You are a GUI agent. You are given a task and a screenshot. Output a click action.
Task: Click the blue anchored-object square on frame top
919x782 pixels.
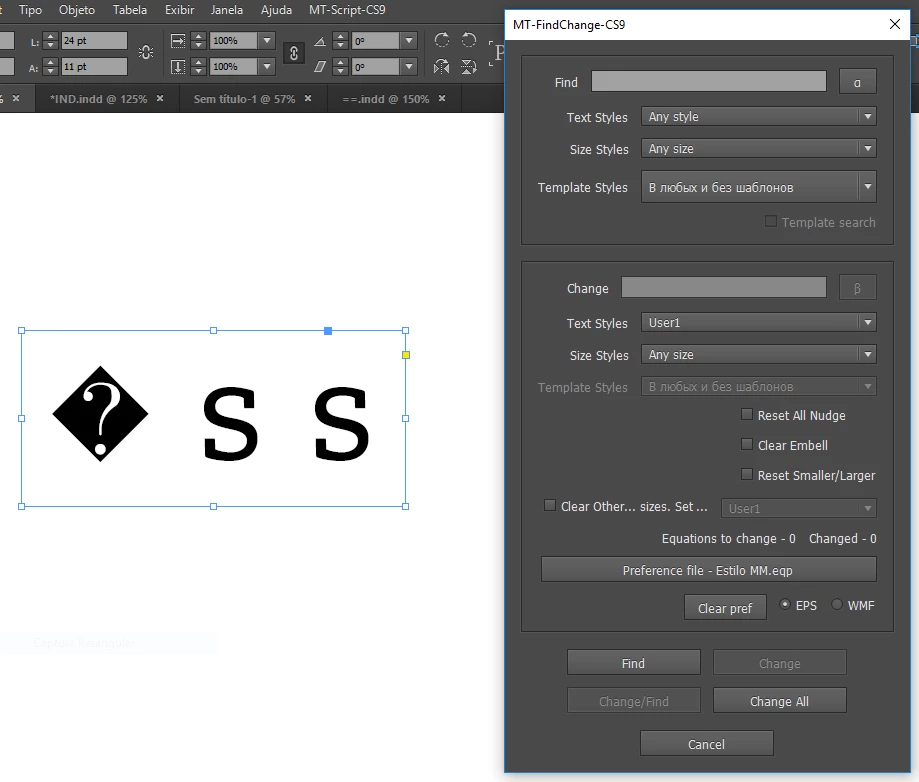tap(328, 331)
